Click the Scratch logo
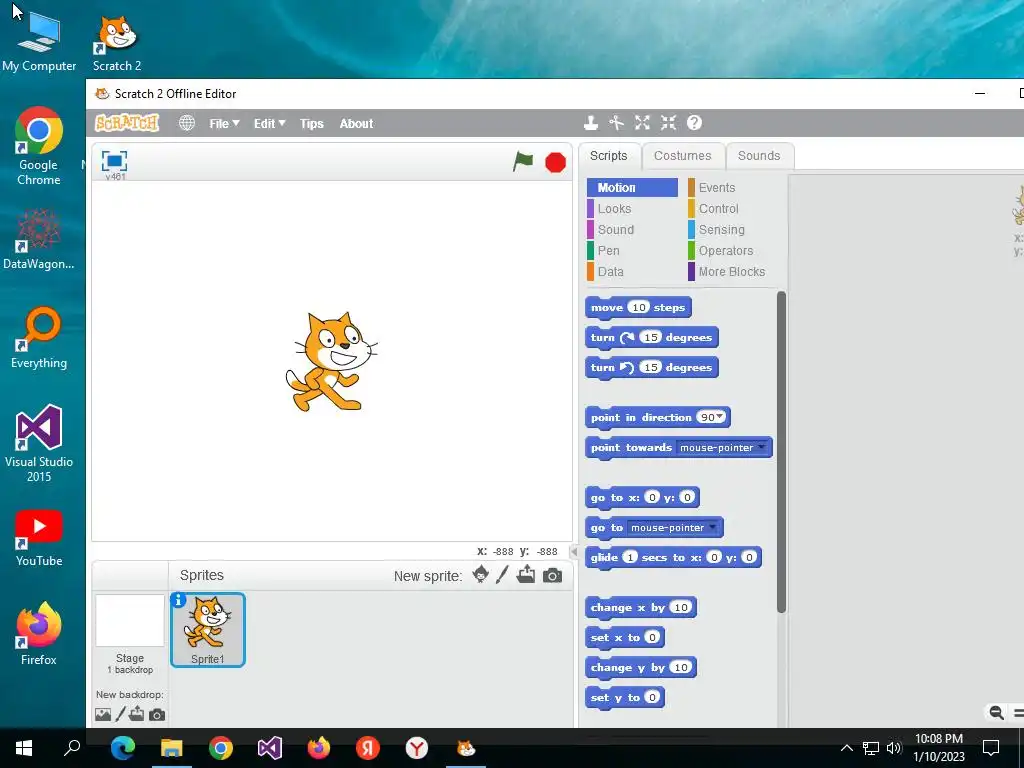 pyautogui.click(x=127, y=123)
